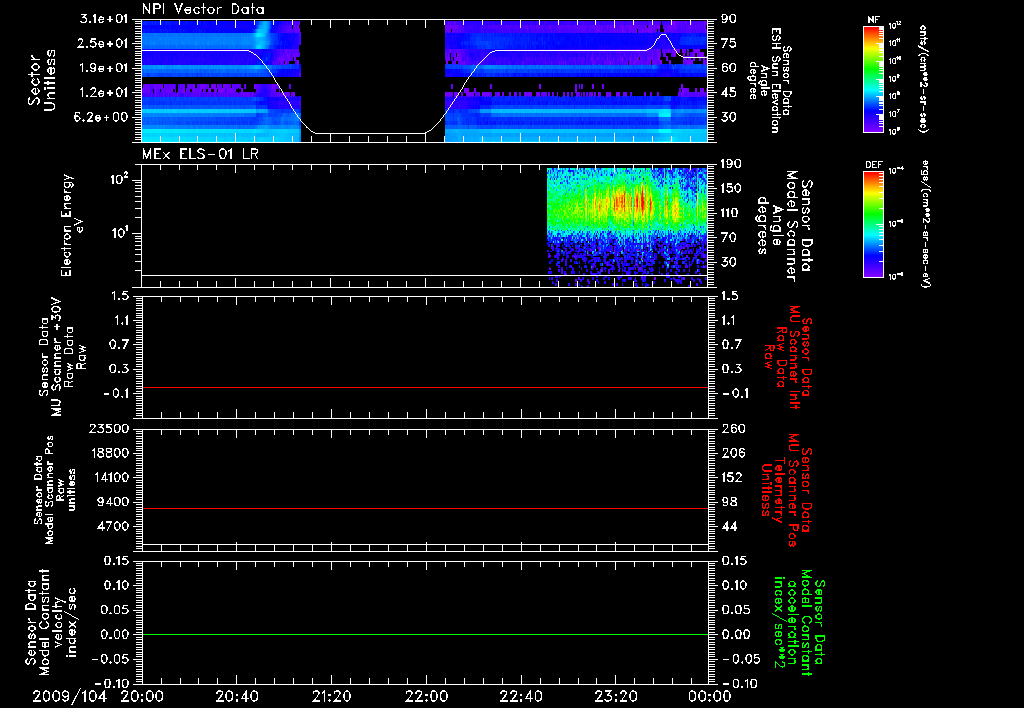Click the 00:00 time axis label
Viewport: 1024px width, 708px height.
(712, 696)
